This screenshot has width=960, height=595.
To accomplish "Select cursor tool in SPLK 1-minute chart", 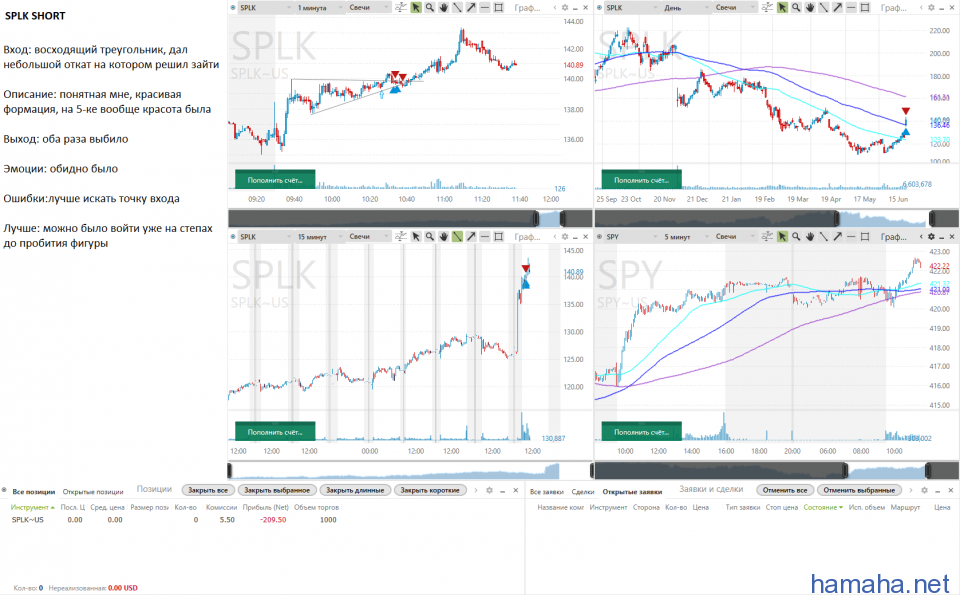I will pyautogui.click(x=416, y=7).
